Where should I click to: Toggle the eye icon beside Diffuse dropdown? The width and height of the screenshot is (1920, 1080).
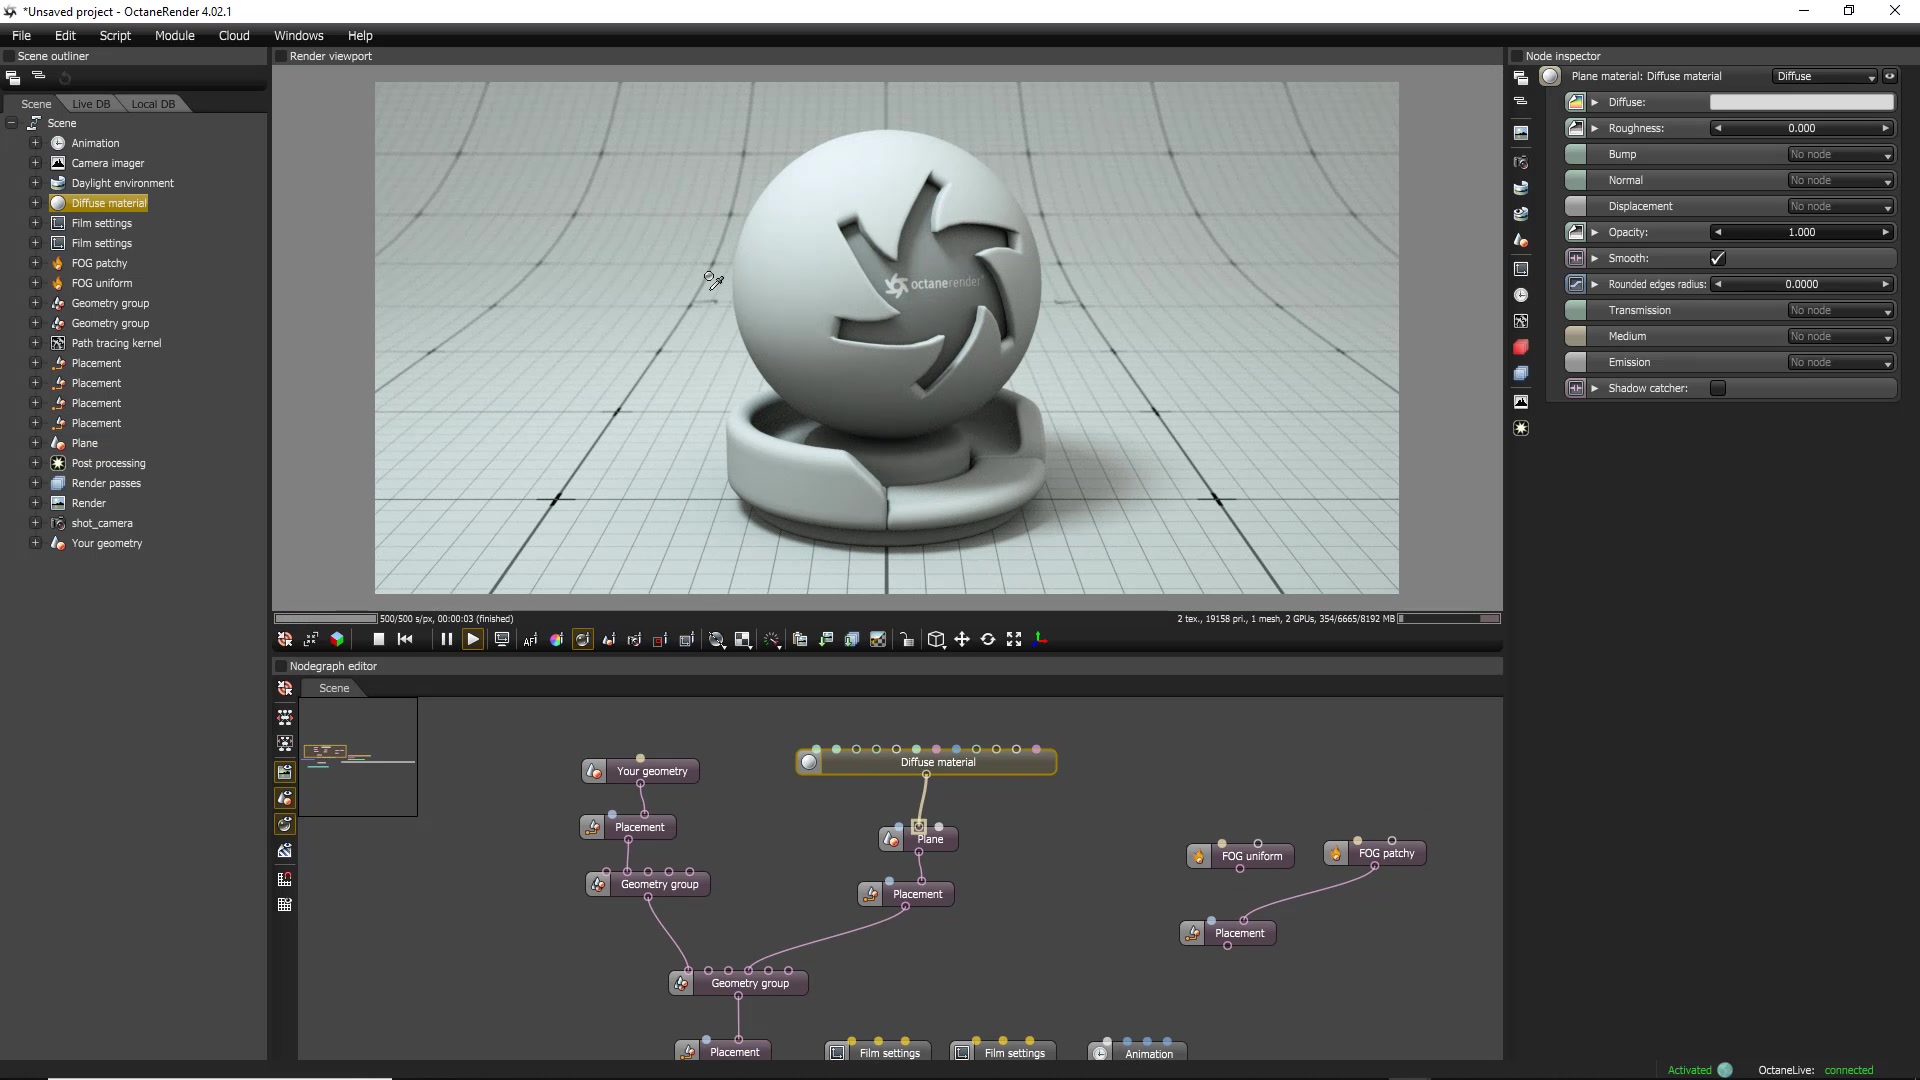[x=1890, y=76]
